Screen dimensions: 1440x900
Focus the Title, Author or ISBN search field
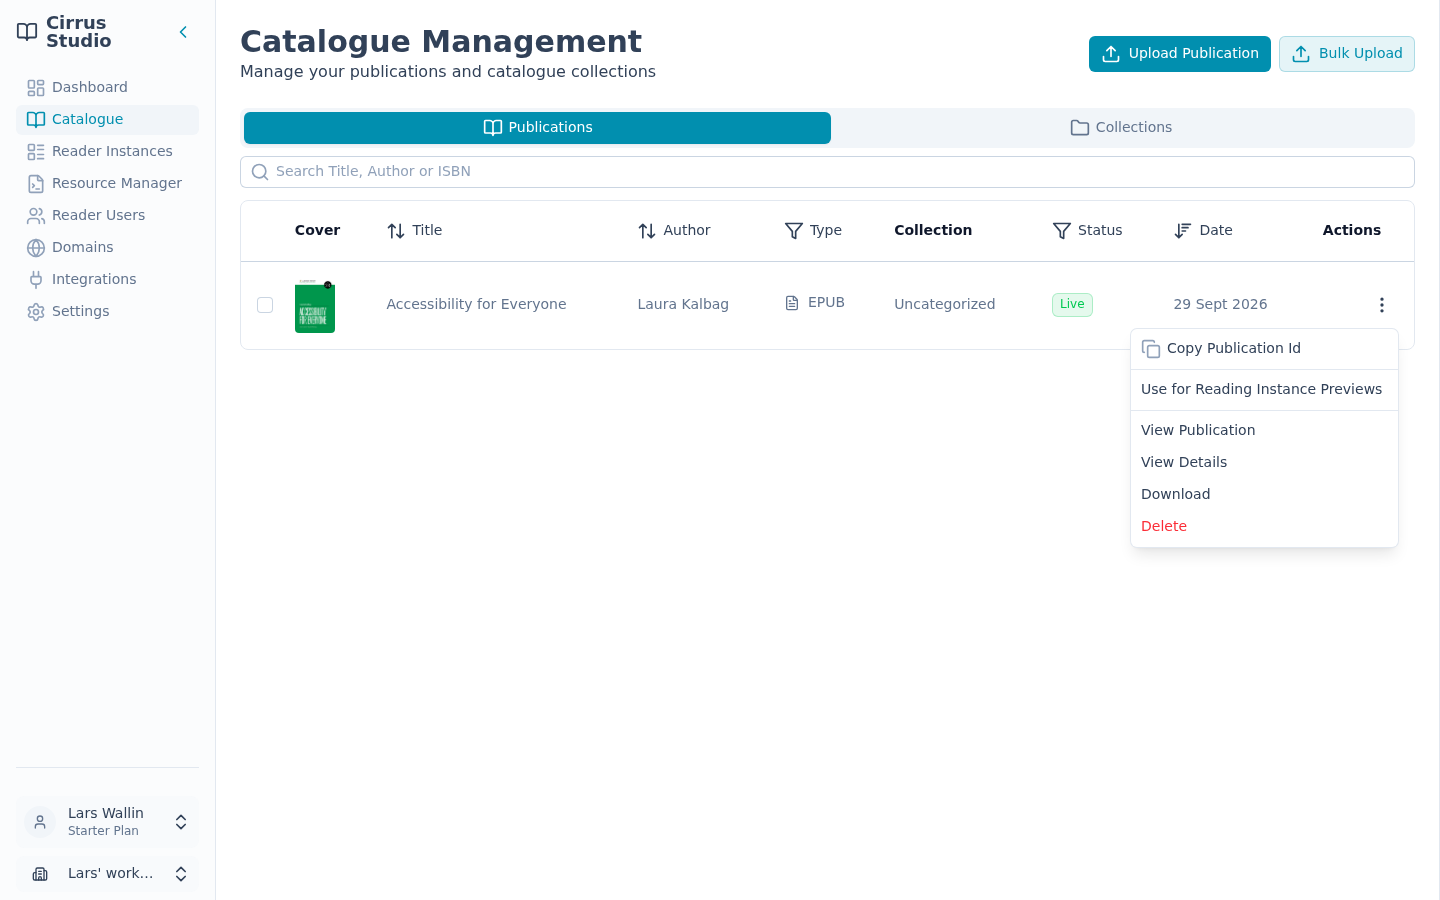point(827,172)
